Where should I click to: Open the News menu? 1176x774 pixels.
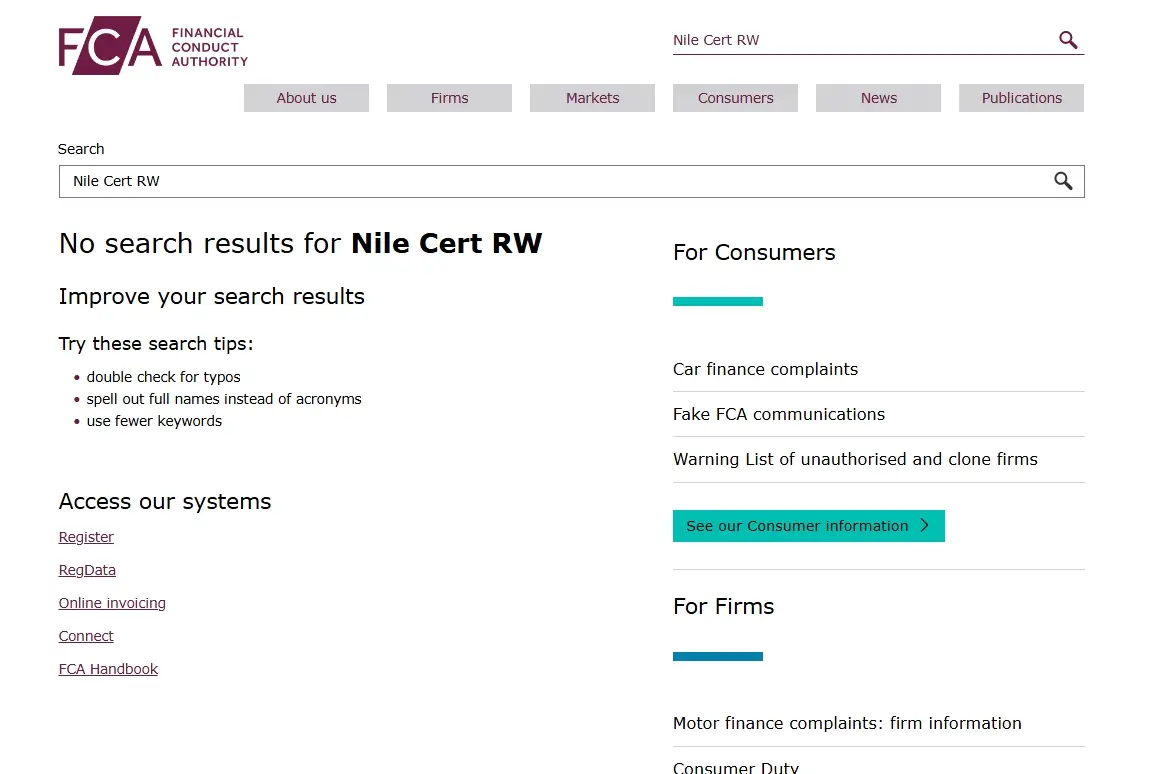(878, 97)
